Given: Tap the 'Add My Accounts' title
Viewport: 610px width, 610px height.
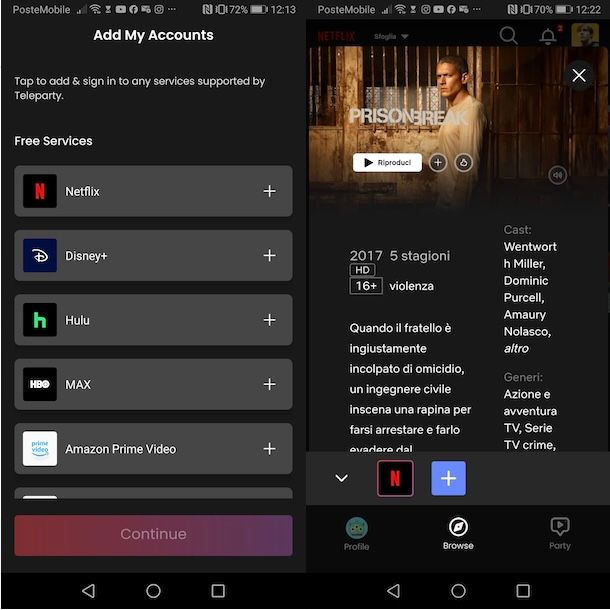Looking at the screenshot, I should pos(153,35).
